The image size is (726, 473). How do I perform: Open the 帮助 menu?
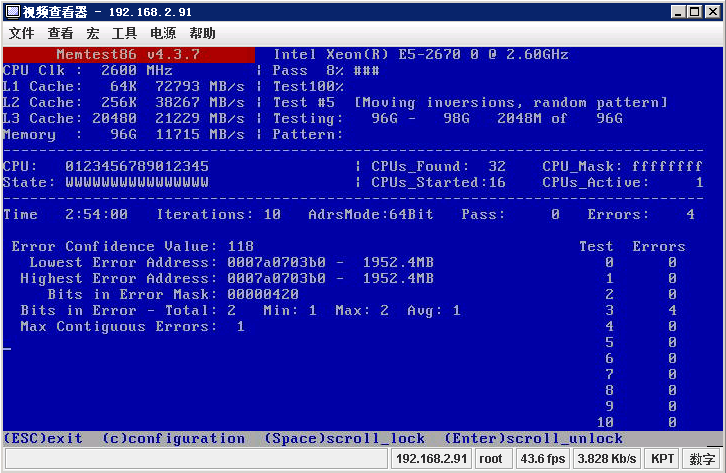(x=202, y=33)
